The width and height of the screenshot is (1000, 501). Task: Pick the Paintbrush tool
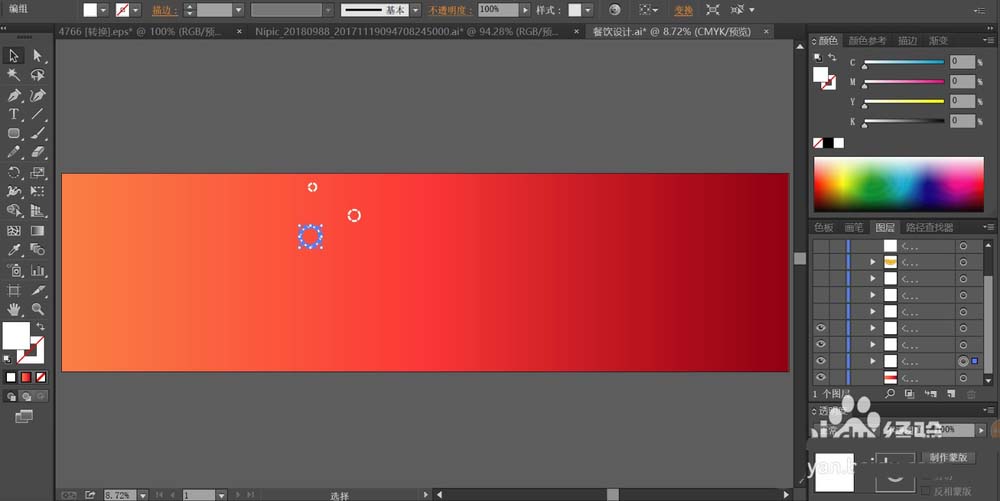tap(38, 133)
